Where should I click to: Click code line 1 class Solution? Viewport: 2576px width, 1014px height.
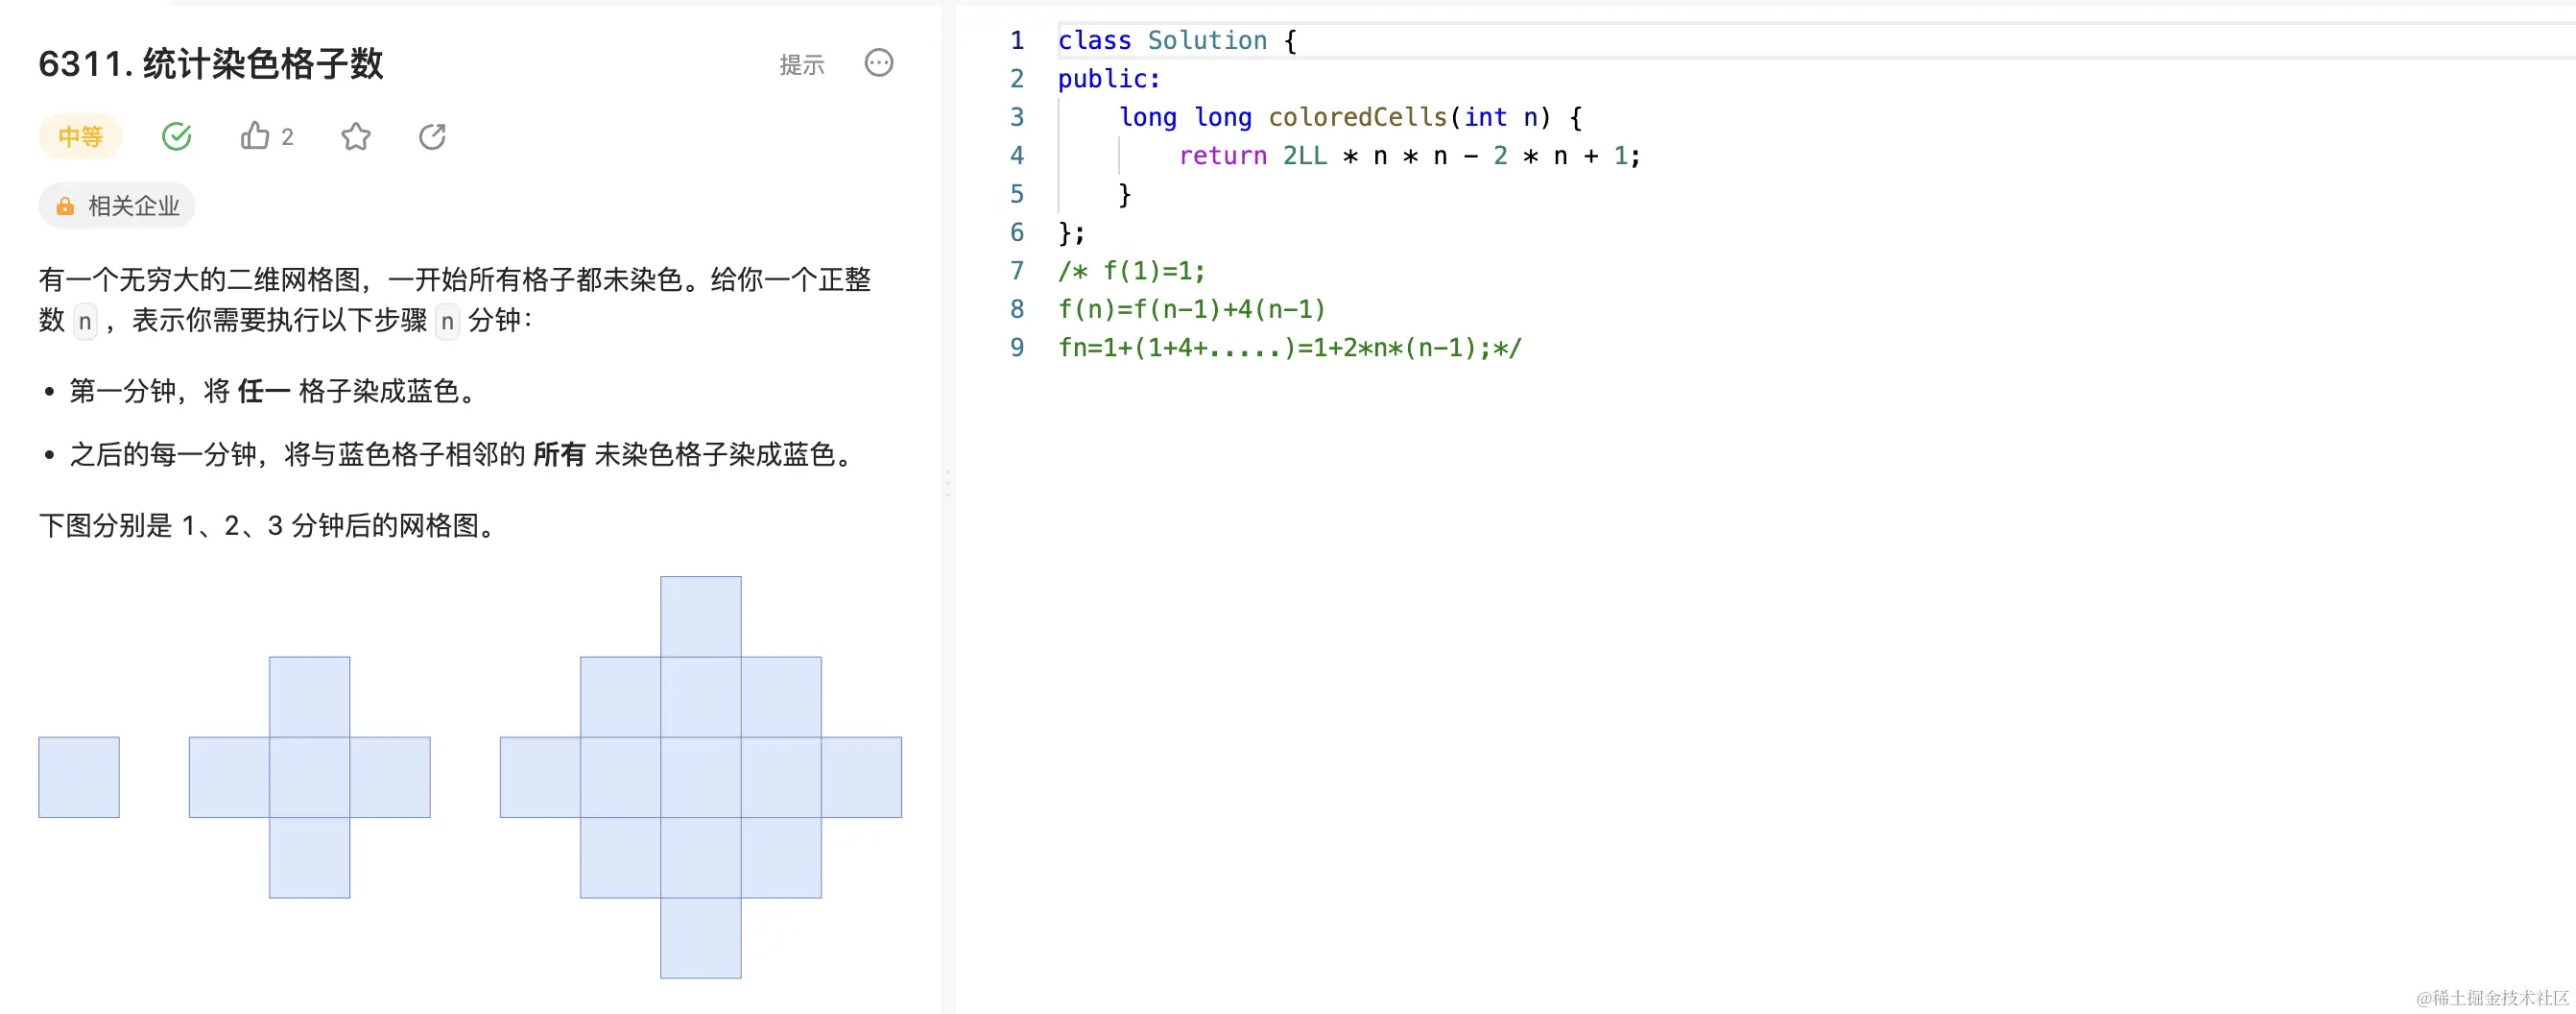(x=1177, y=40)
